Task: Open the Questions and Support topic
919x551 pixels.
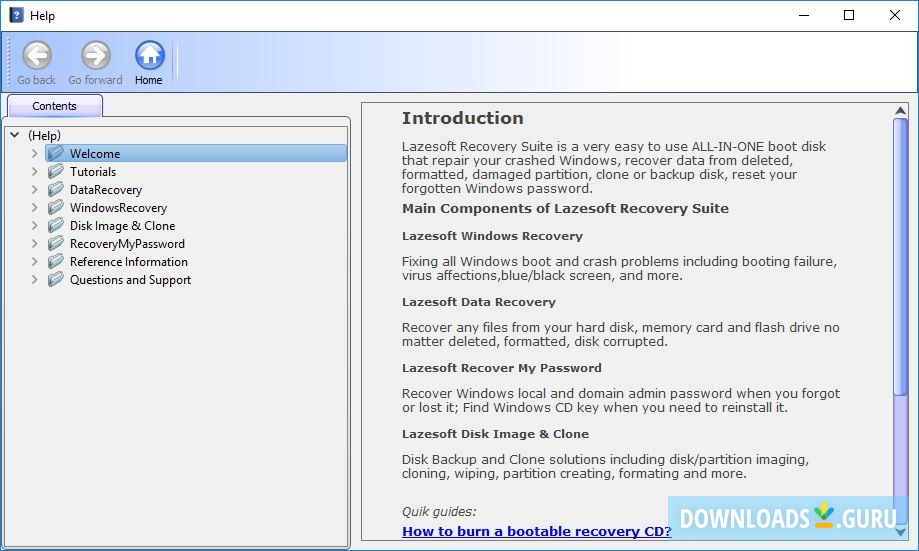Action: tap(131, 280)
